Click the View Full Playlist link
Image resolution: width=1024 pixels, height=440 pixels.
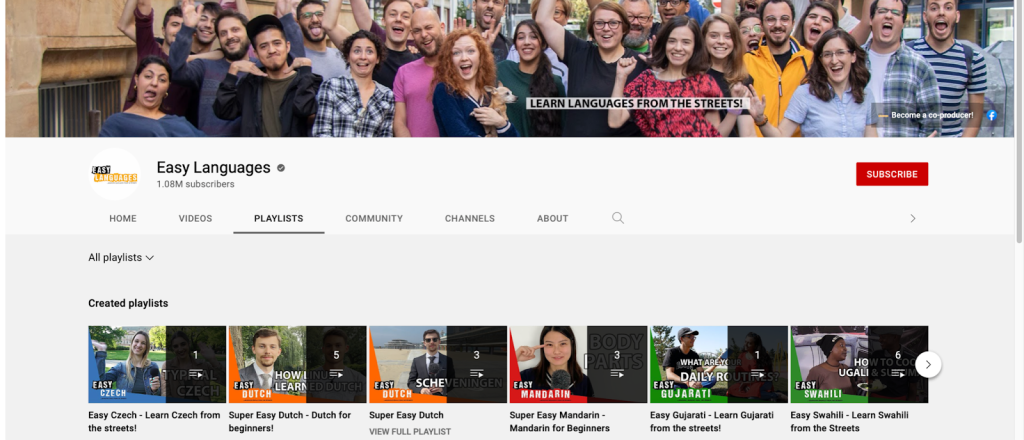(x=410, y=432)
